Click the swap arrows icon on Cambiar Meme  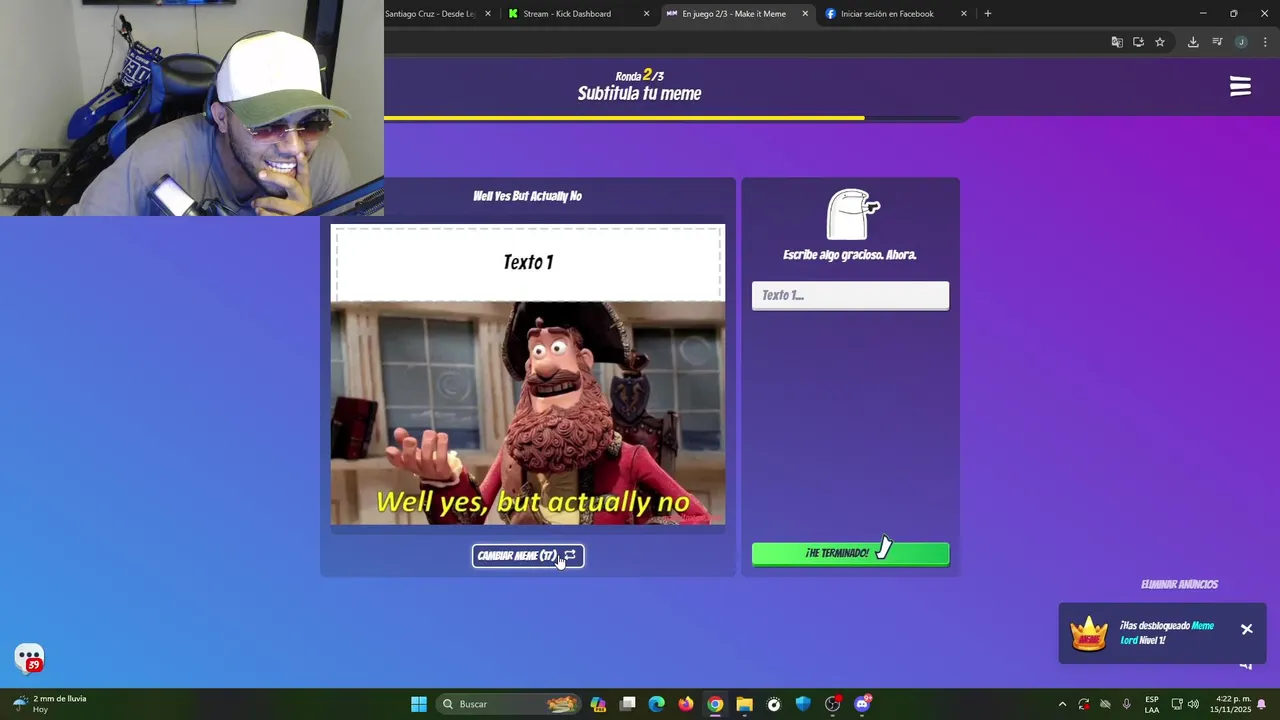pos(570,555)
